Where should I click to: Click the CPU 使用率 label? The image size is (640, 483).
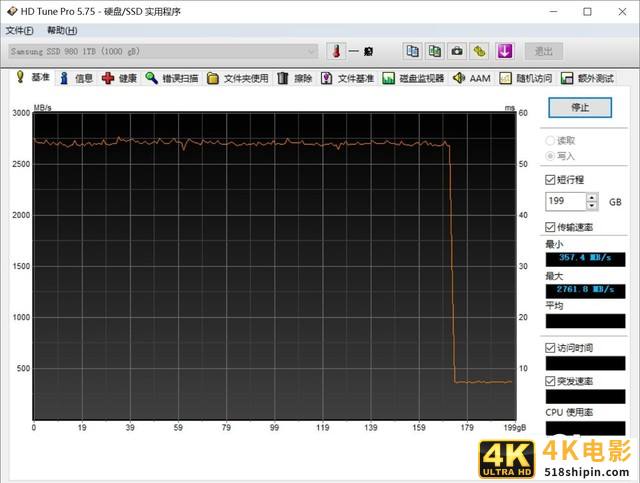(x=569, y=412)
